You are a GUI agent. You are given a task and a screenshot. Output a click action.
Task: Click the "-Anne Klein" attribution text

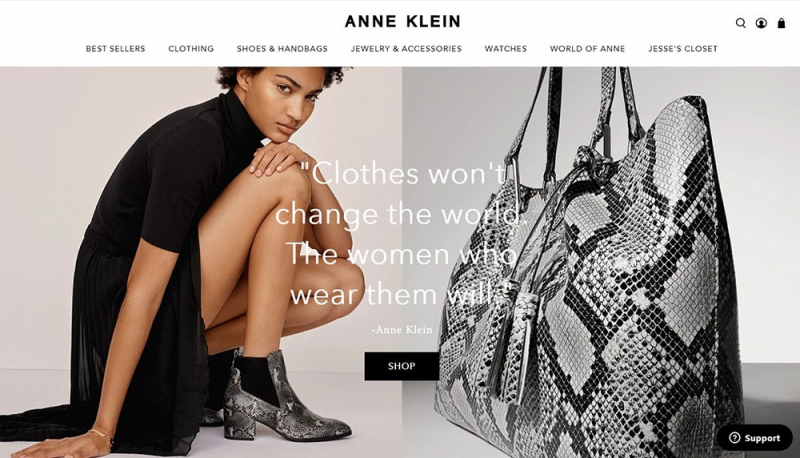402,329
